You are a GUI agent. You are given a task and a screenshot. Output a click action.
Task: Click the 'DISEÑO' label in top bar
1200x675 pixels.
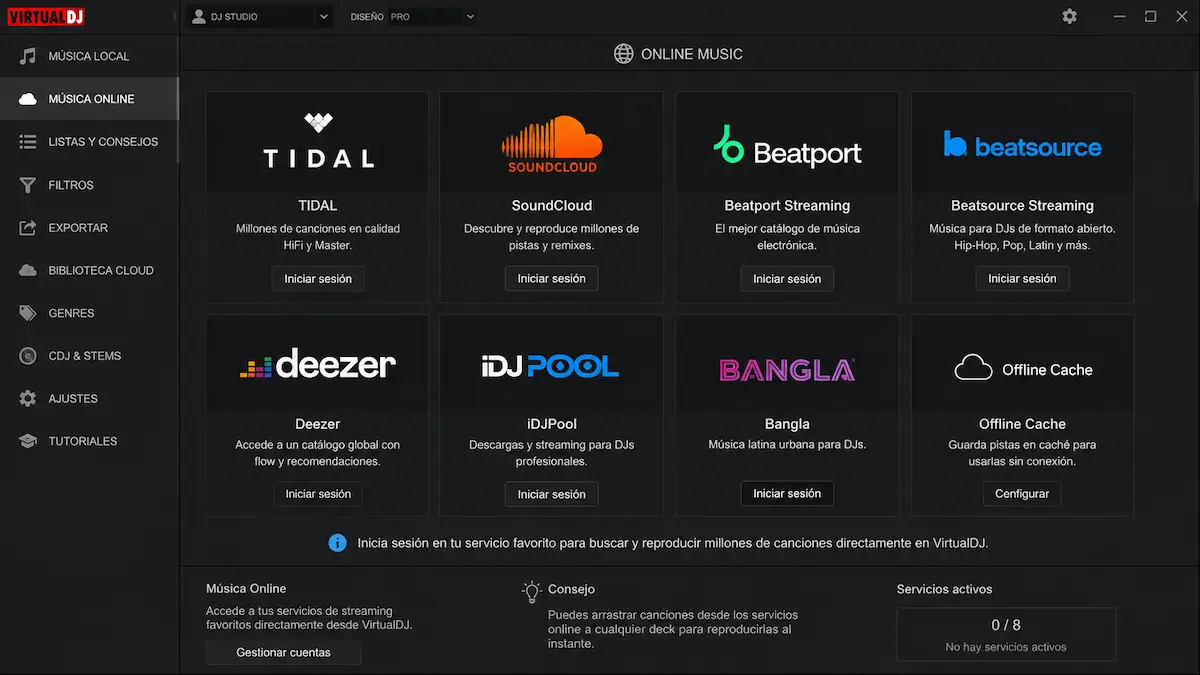point(367,17)
